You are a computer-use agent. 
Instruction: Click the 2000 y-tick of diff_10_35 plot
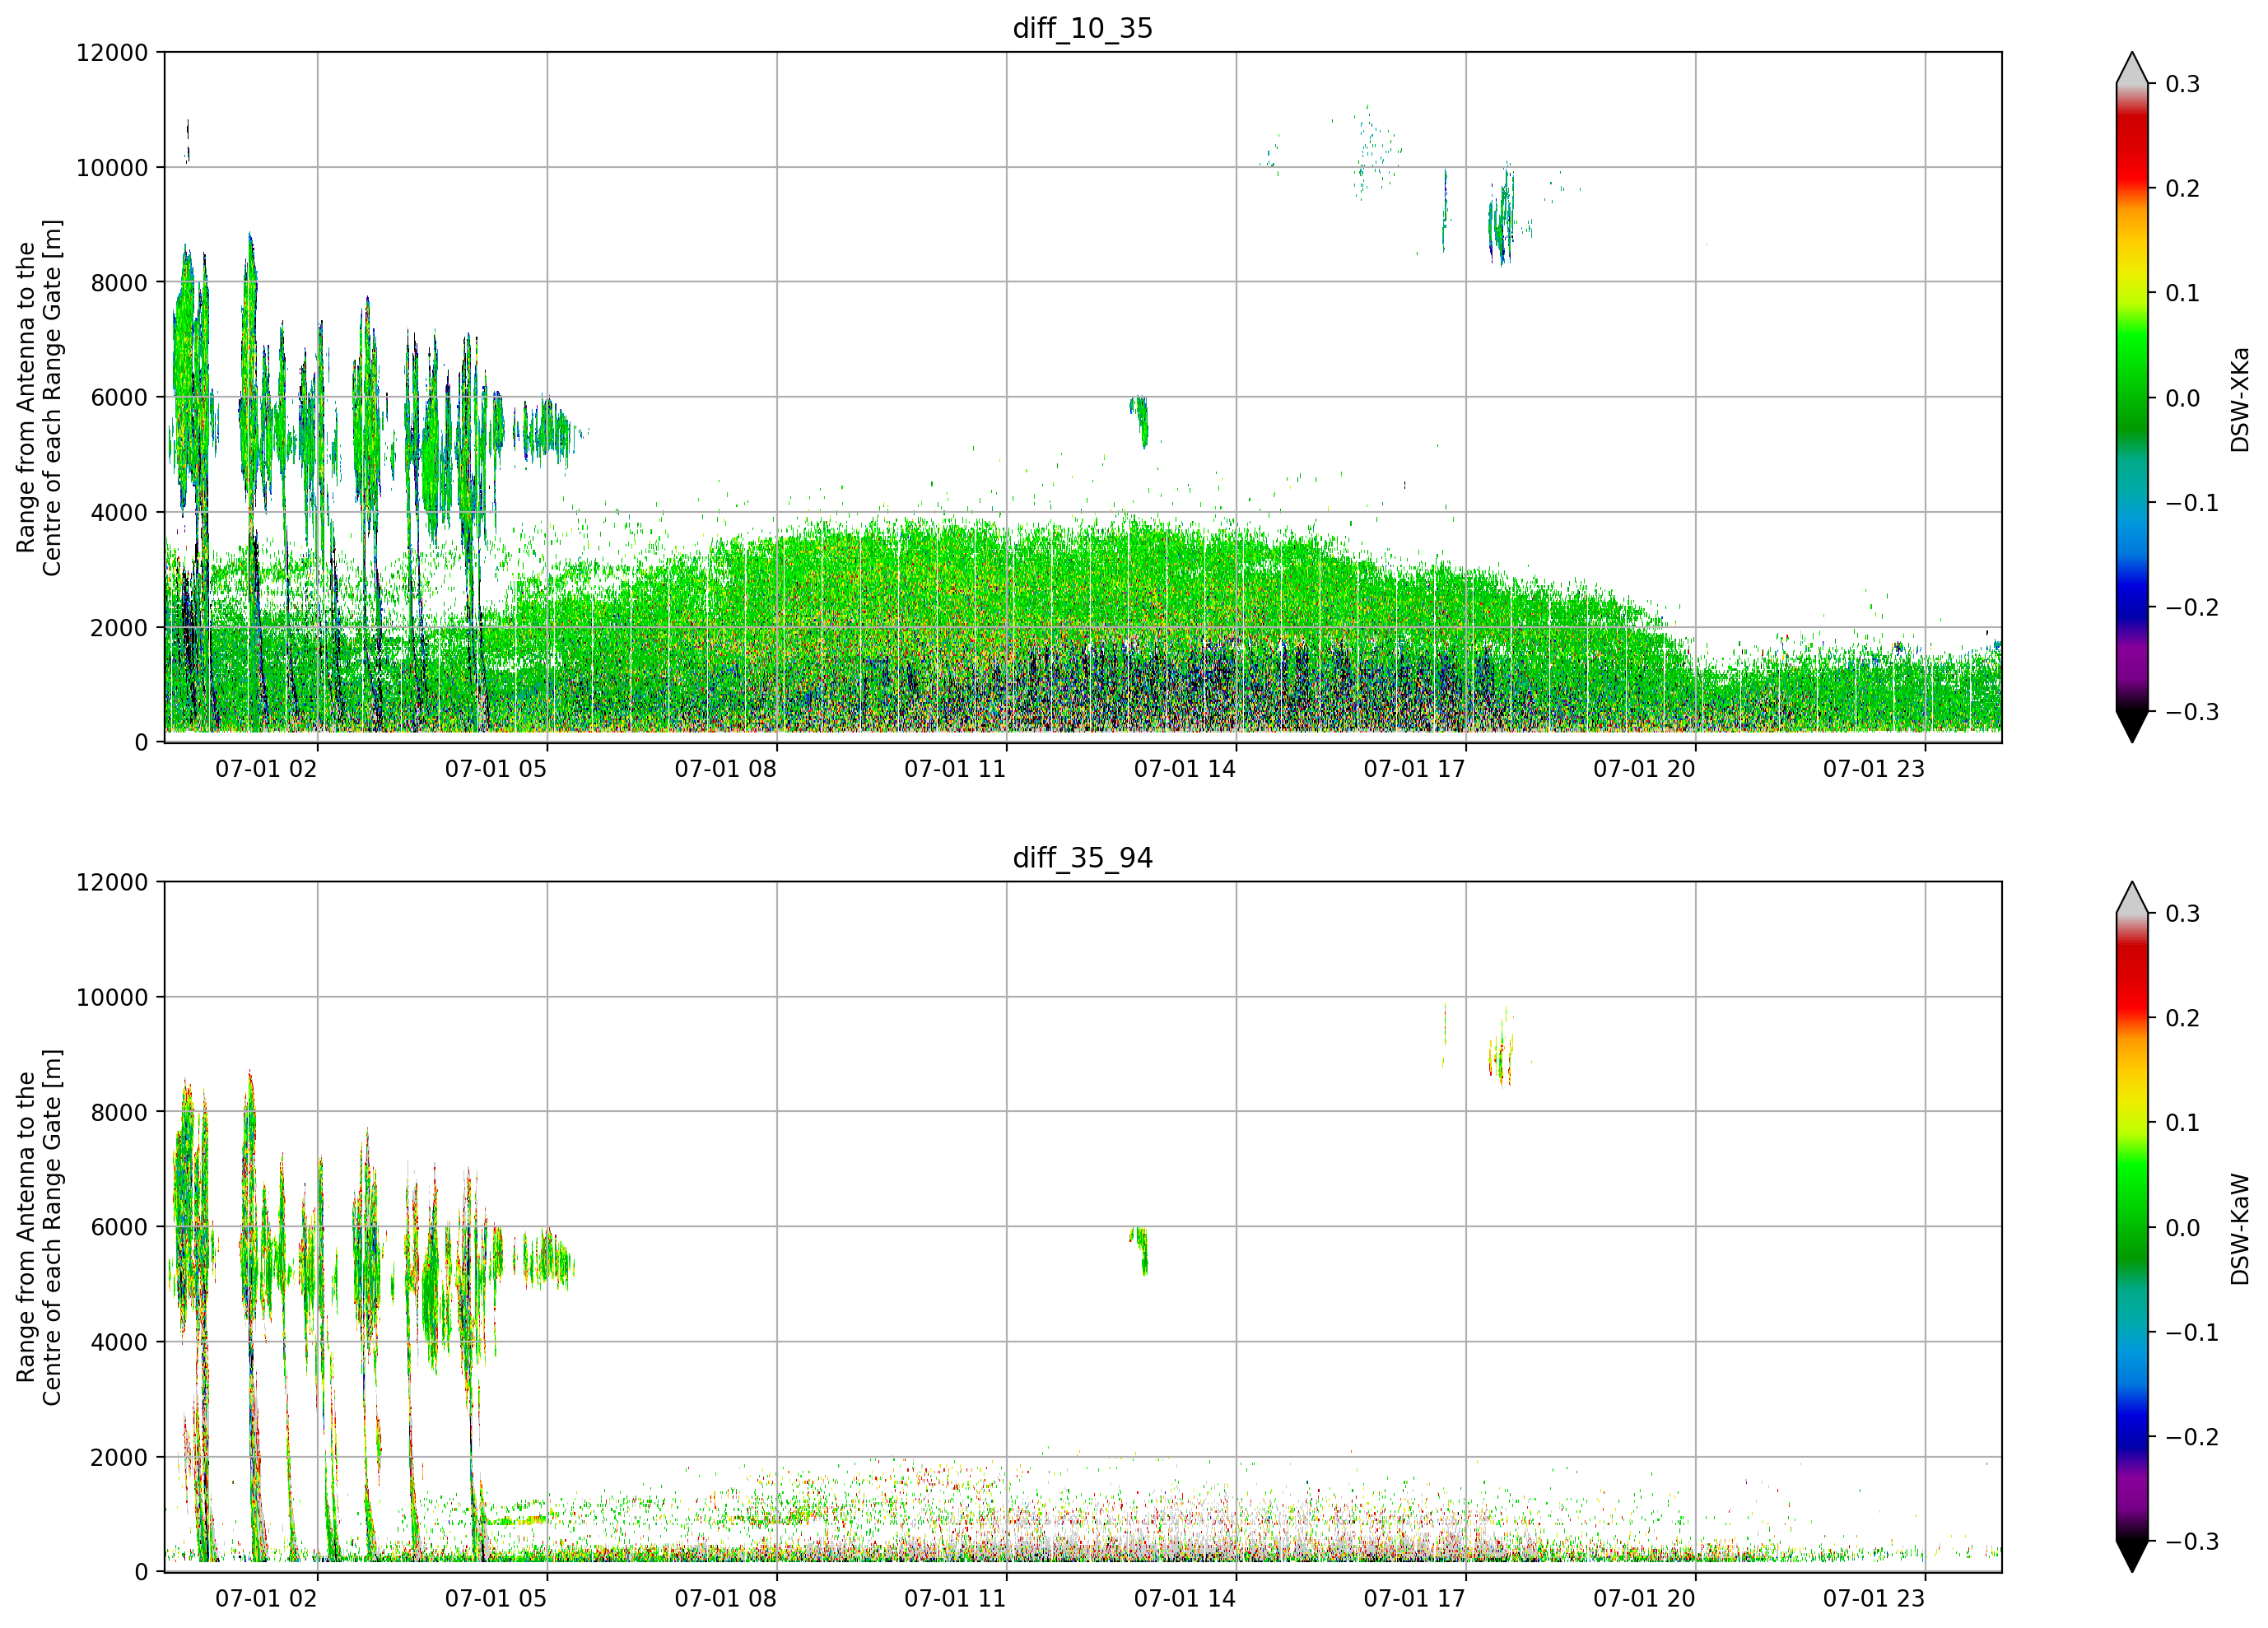point(119,628)
